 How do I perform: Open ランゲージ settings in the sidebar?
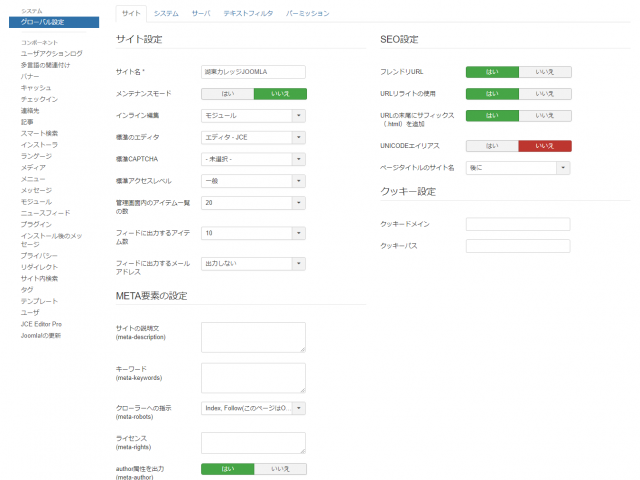coord(36,156)
